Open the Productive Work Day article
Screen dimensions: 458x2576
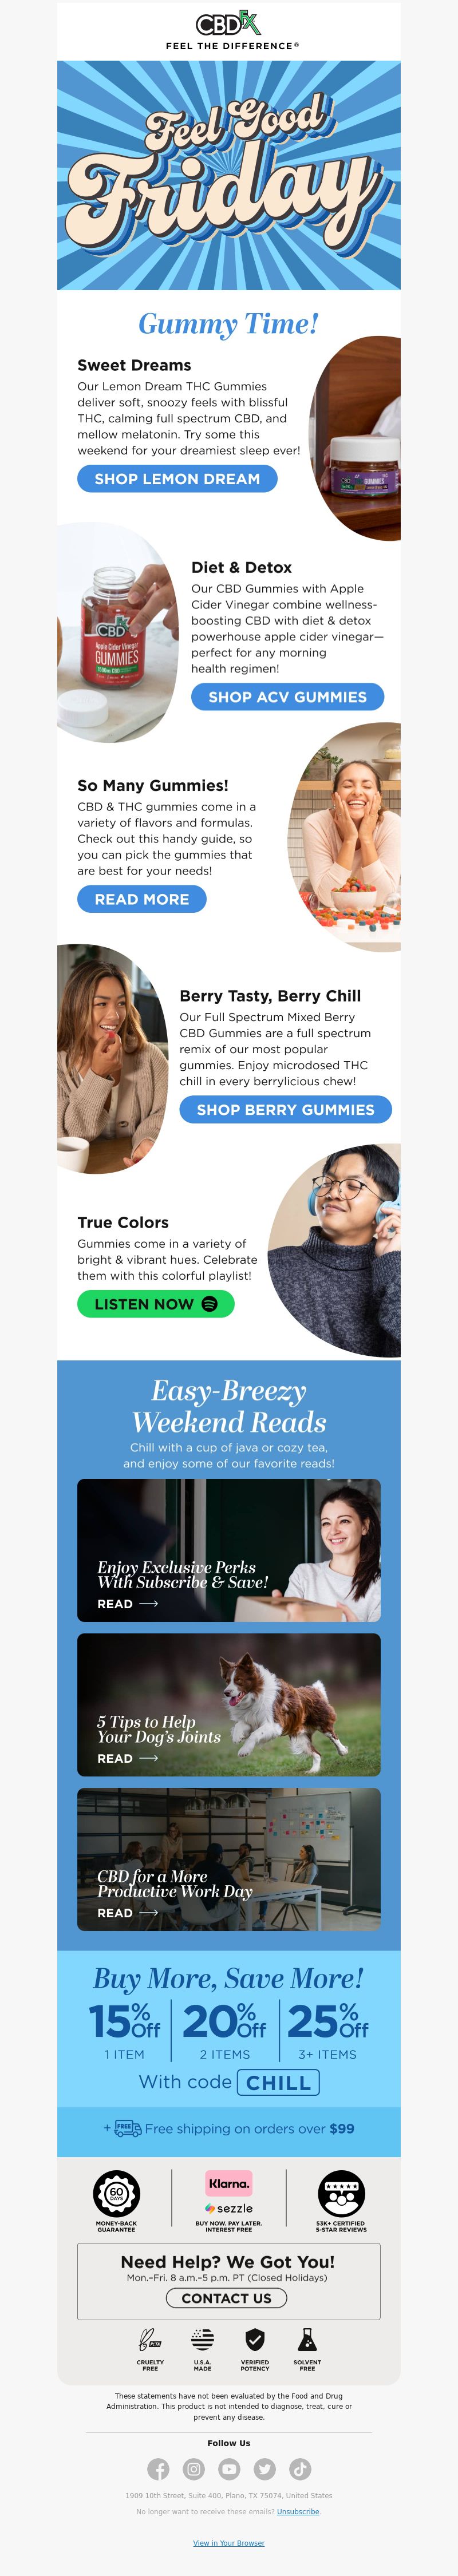tap(229, 1859)
